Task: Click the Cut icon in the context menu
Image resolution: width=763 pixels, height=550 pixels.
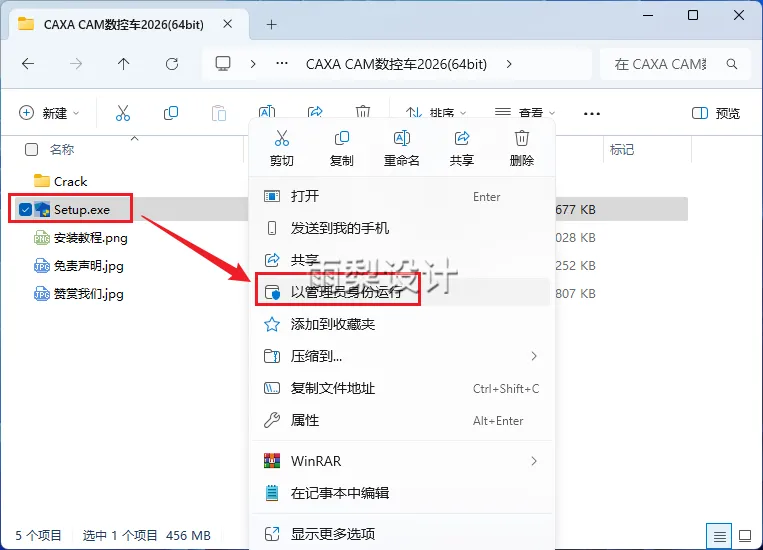Action: click(282, 139)
